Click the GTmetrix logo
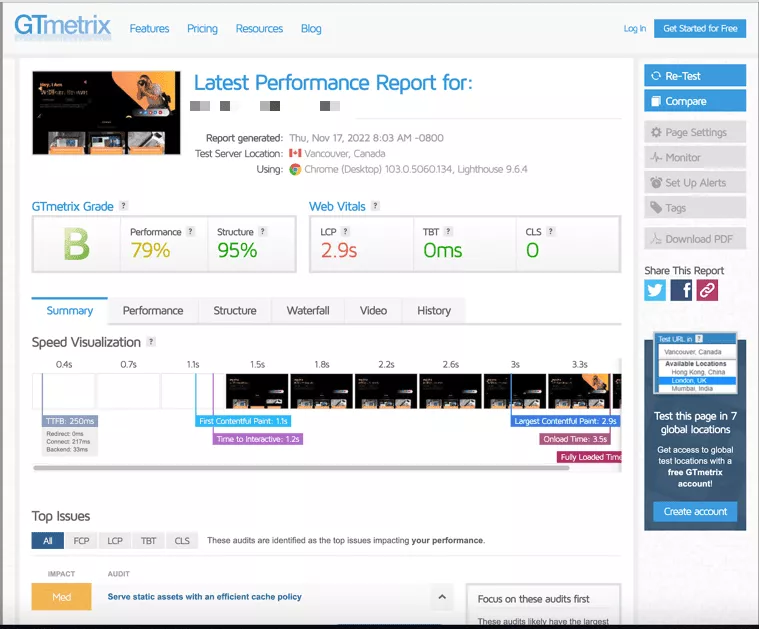 coord(62,27)
